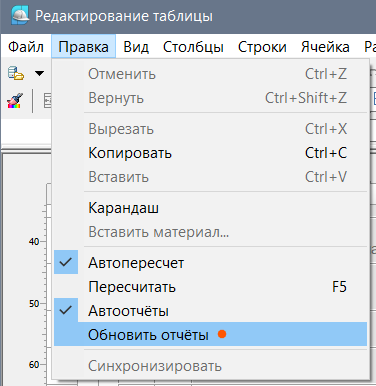Image resolution: width=376 pixels, height=386 pixels.
Task: Open the Строки menu
Action: click(262, 47)
